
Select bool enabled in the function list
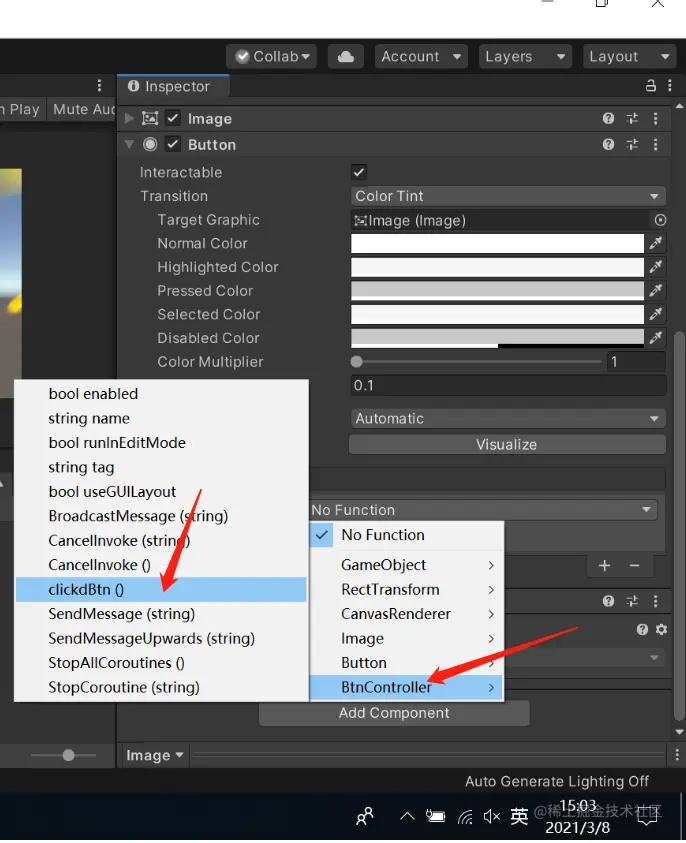pyautogui.click(x=161, y=394)
